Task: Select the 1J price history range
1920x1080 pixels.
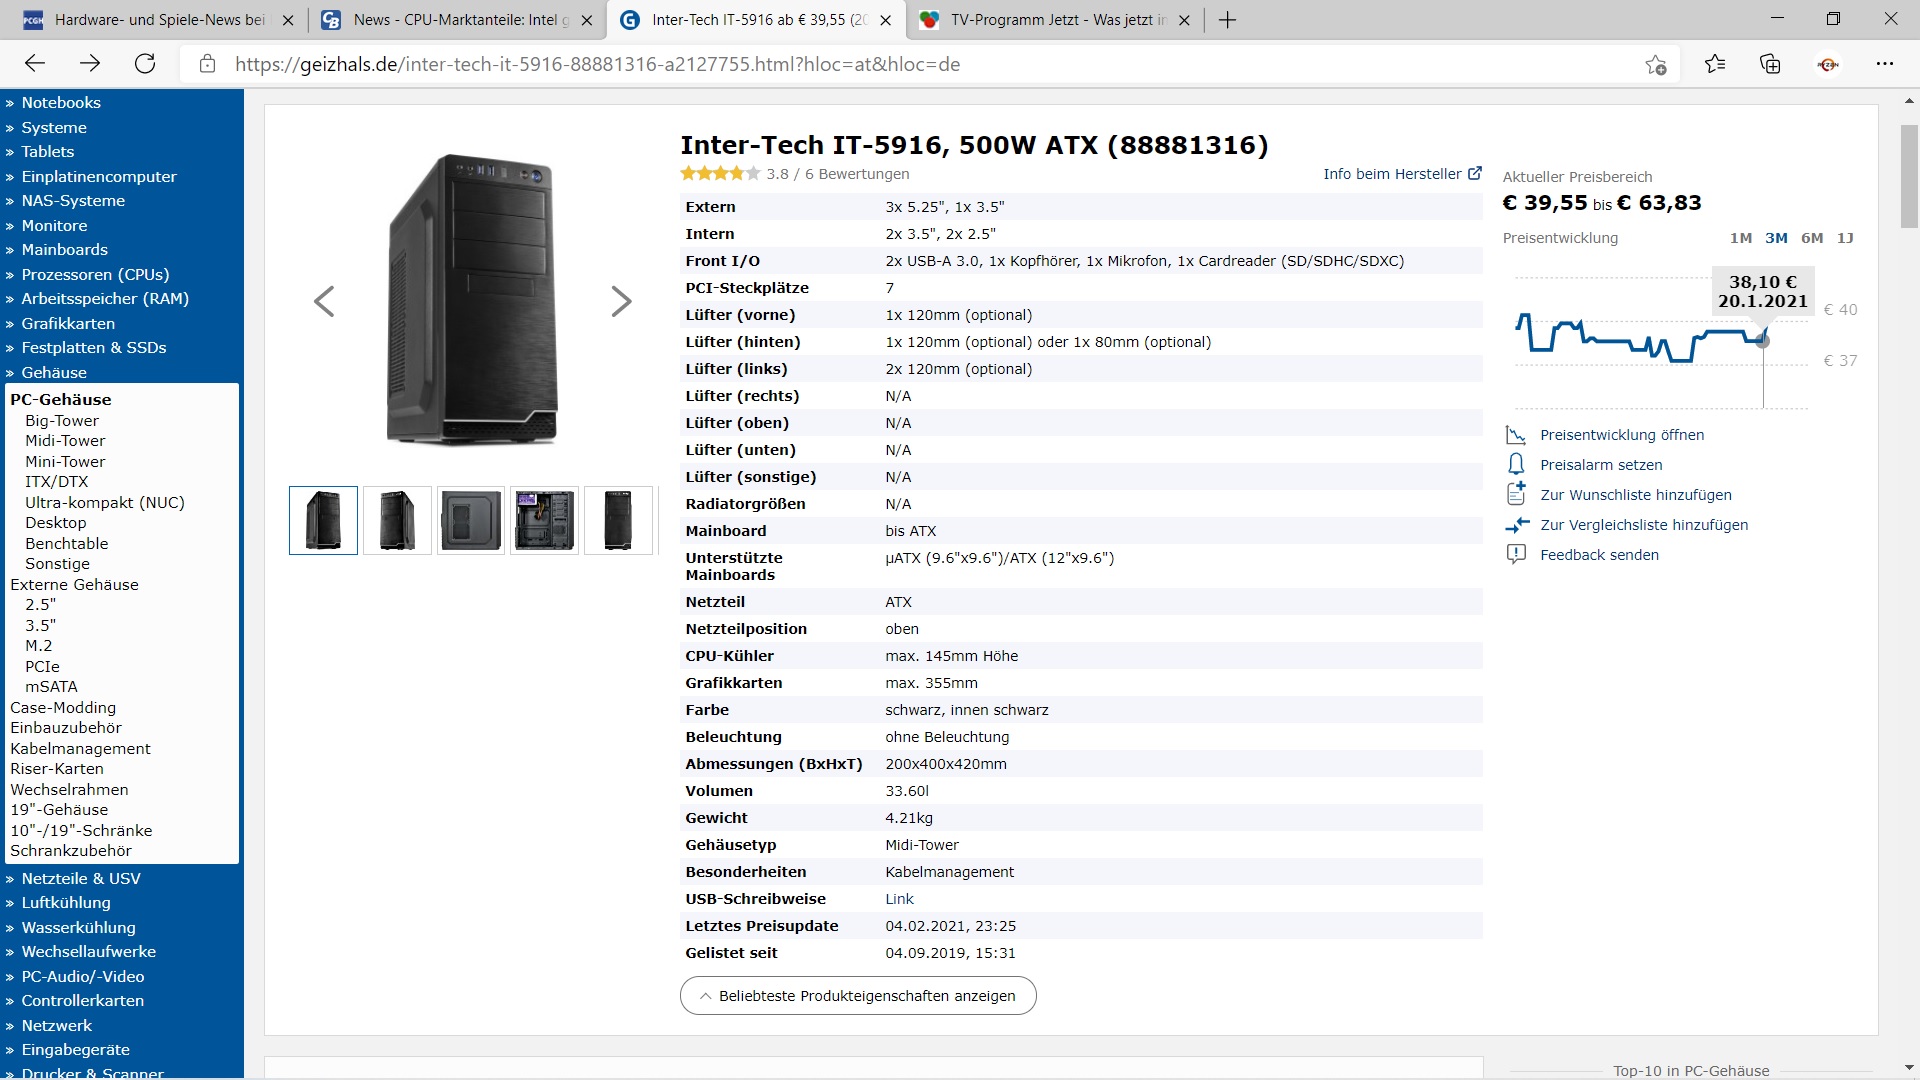Action: click(1845, 238)
